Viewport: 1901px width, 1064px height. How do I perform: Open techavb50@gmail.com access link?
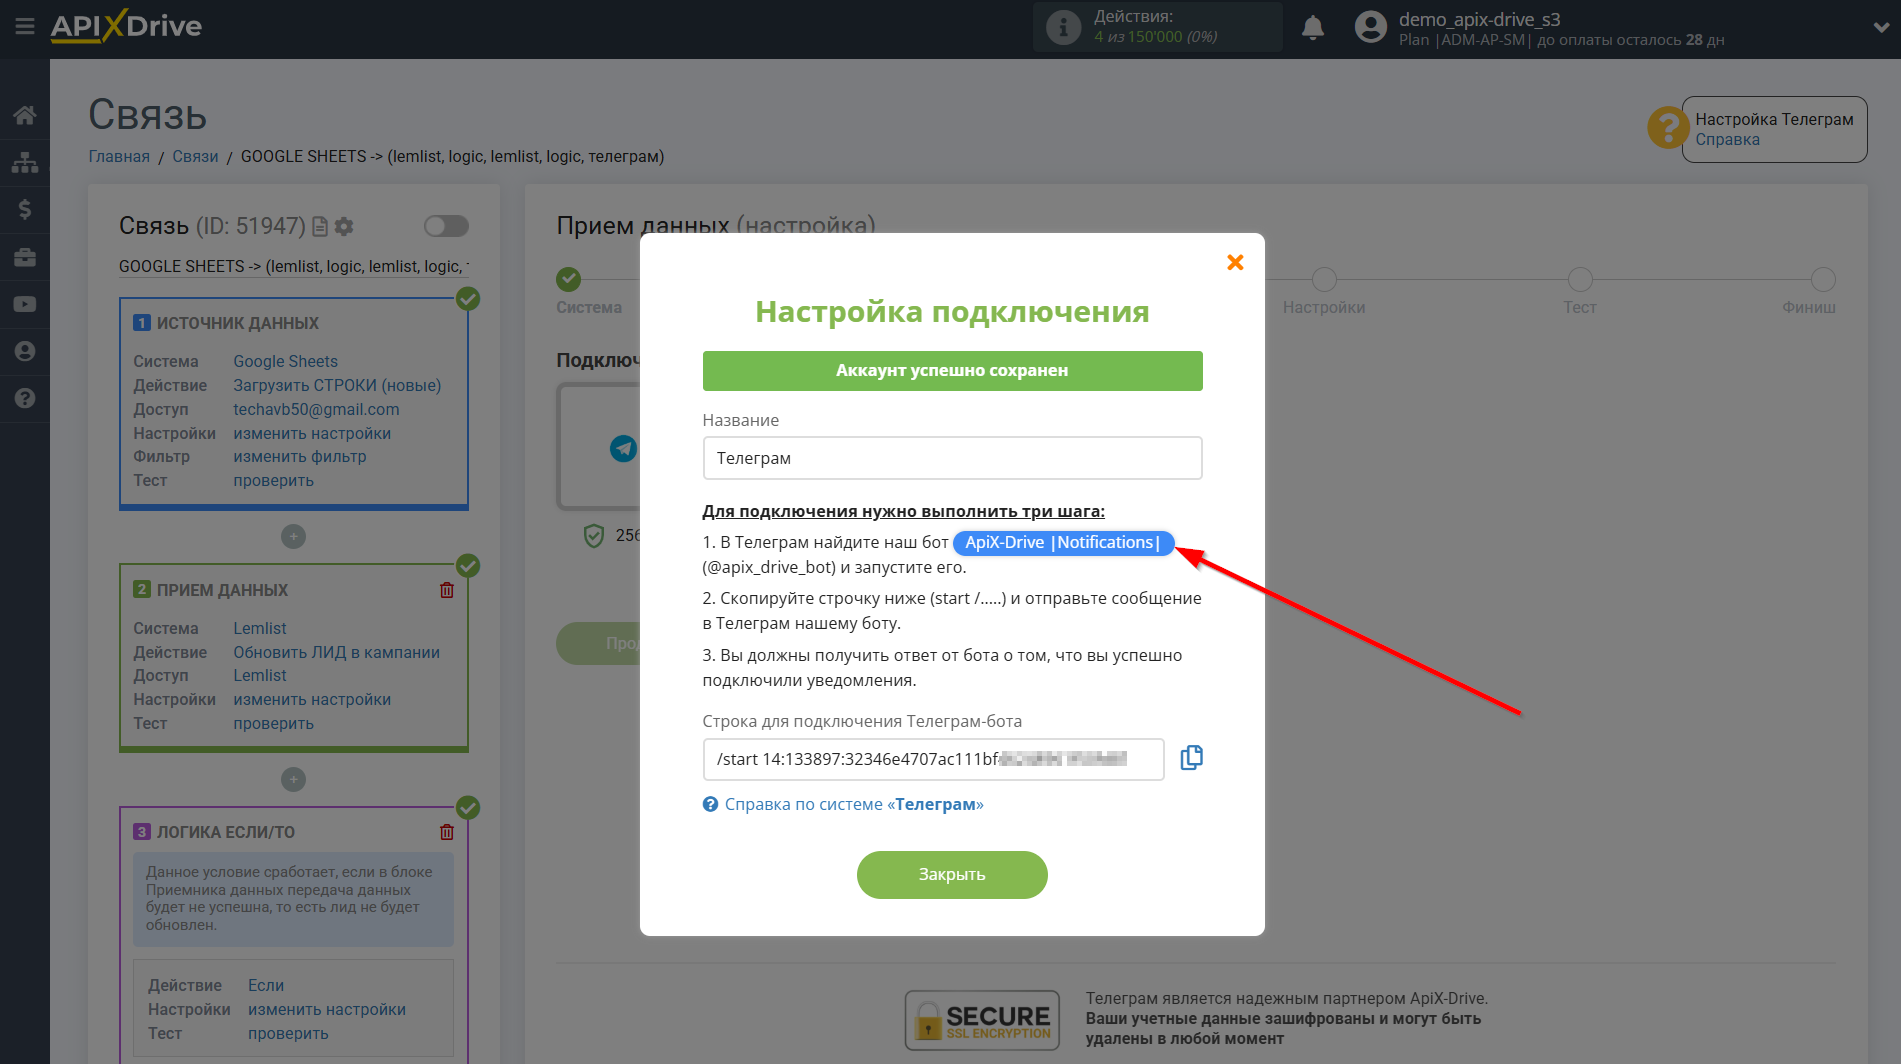tap(316, 409)
